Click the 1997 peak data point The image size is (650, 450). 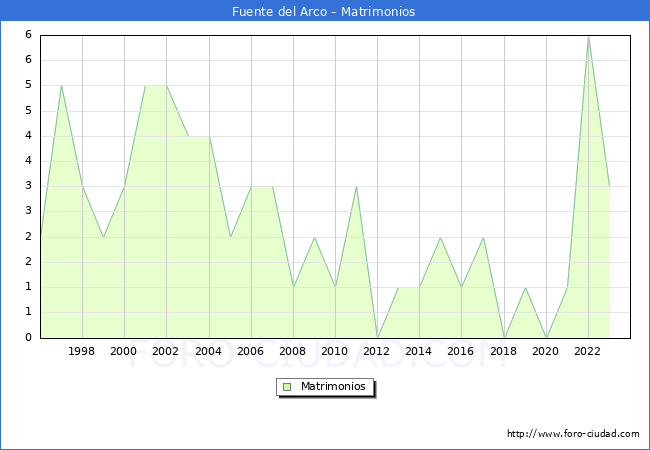point(61,86)
